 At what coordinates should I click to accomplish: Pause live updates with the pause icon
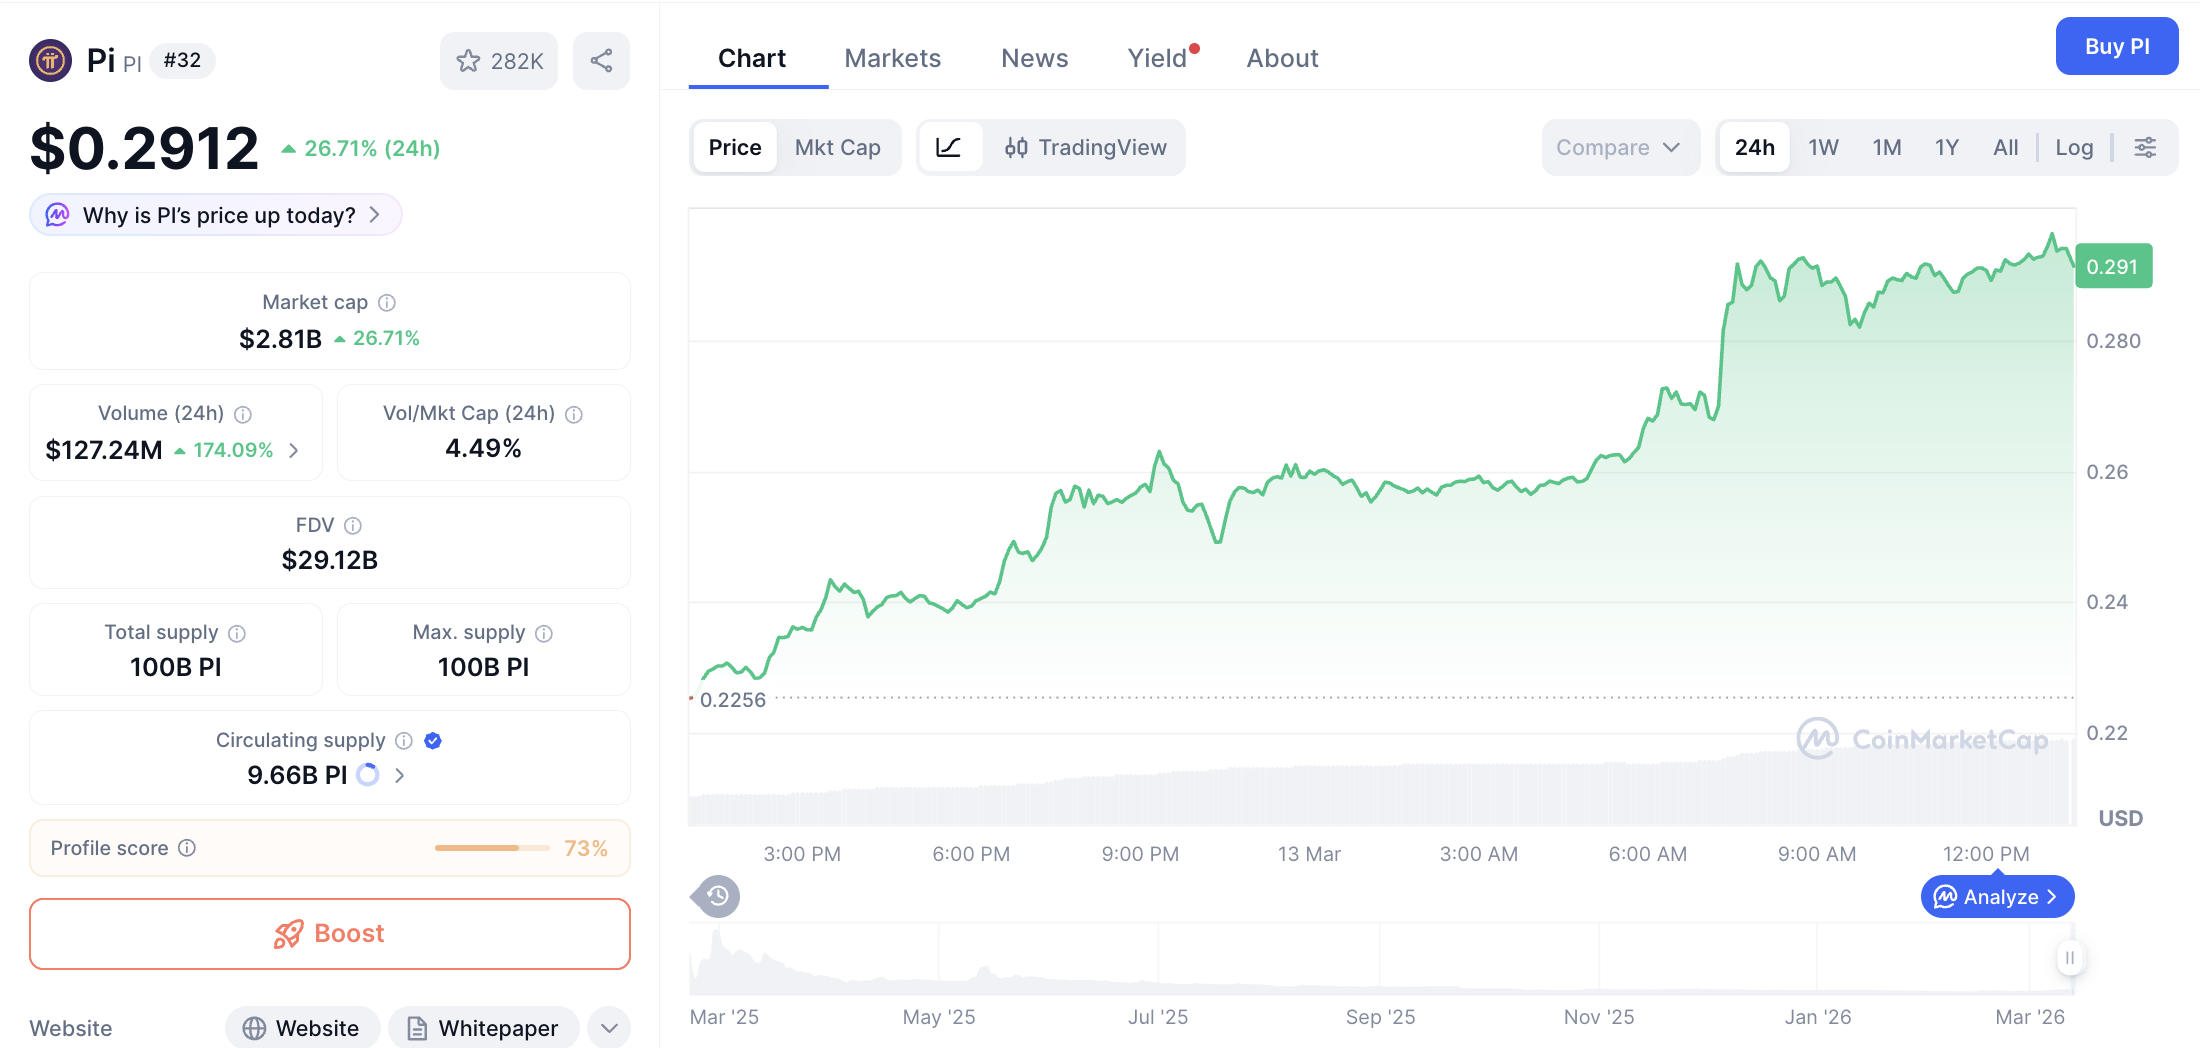point(2070,957)
